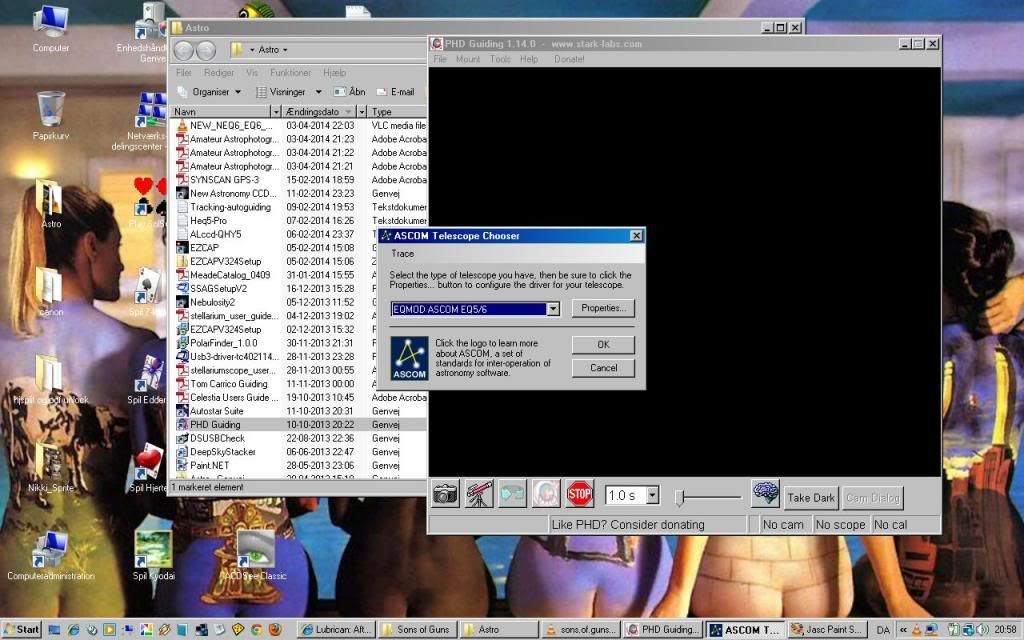This screenshot has height=640, width=1024.
Task: Click the Type column header
Action: point(397,112)
